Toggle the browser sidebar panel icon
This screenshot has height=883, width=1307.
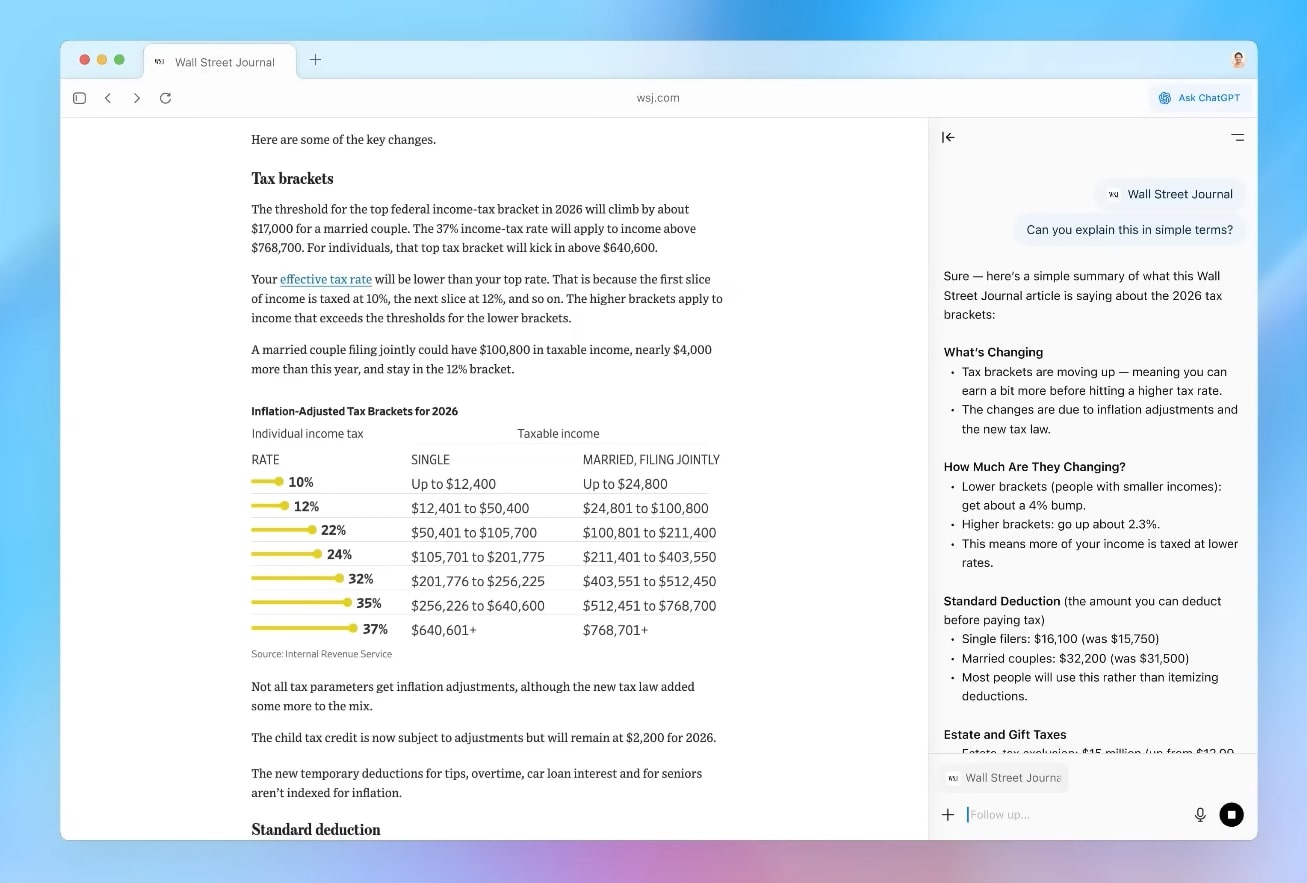coord(80,98)
